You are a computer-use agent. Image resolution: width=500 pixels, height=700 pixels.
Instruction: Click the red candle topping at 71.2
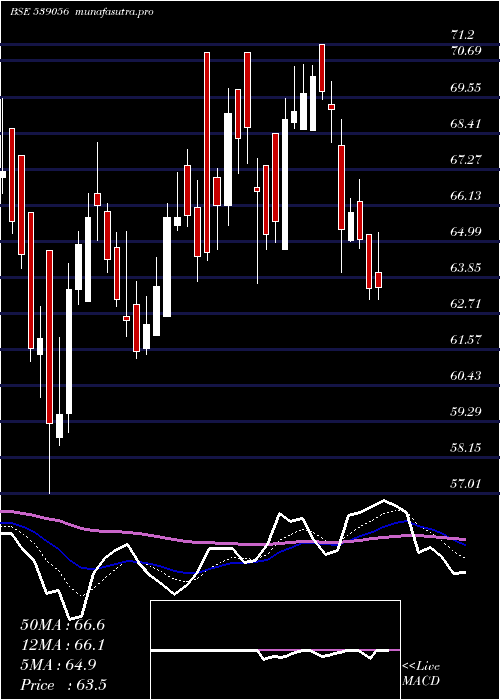pyautogui.click(x=322, y=68)
